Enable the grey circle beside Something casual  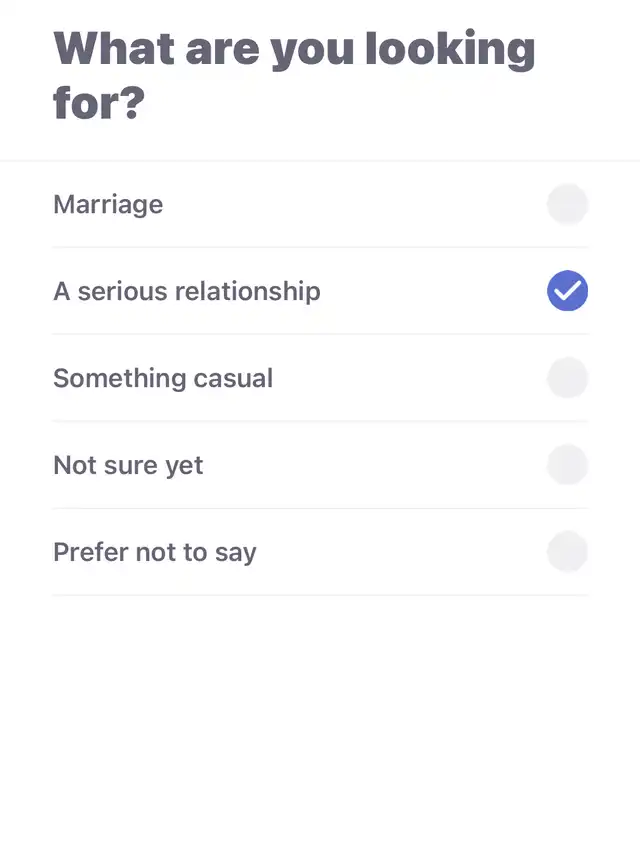567,378
